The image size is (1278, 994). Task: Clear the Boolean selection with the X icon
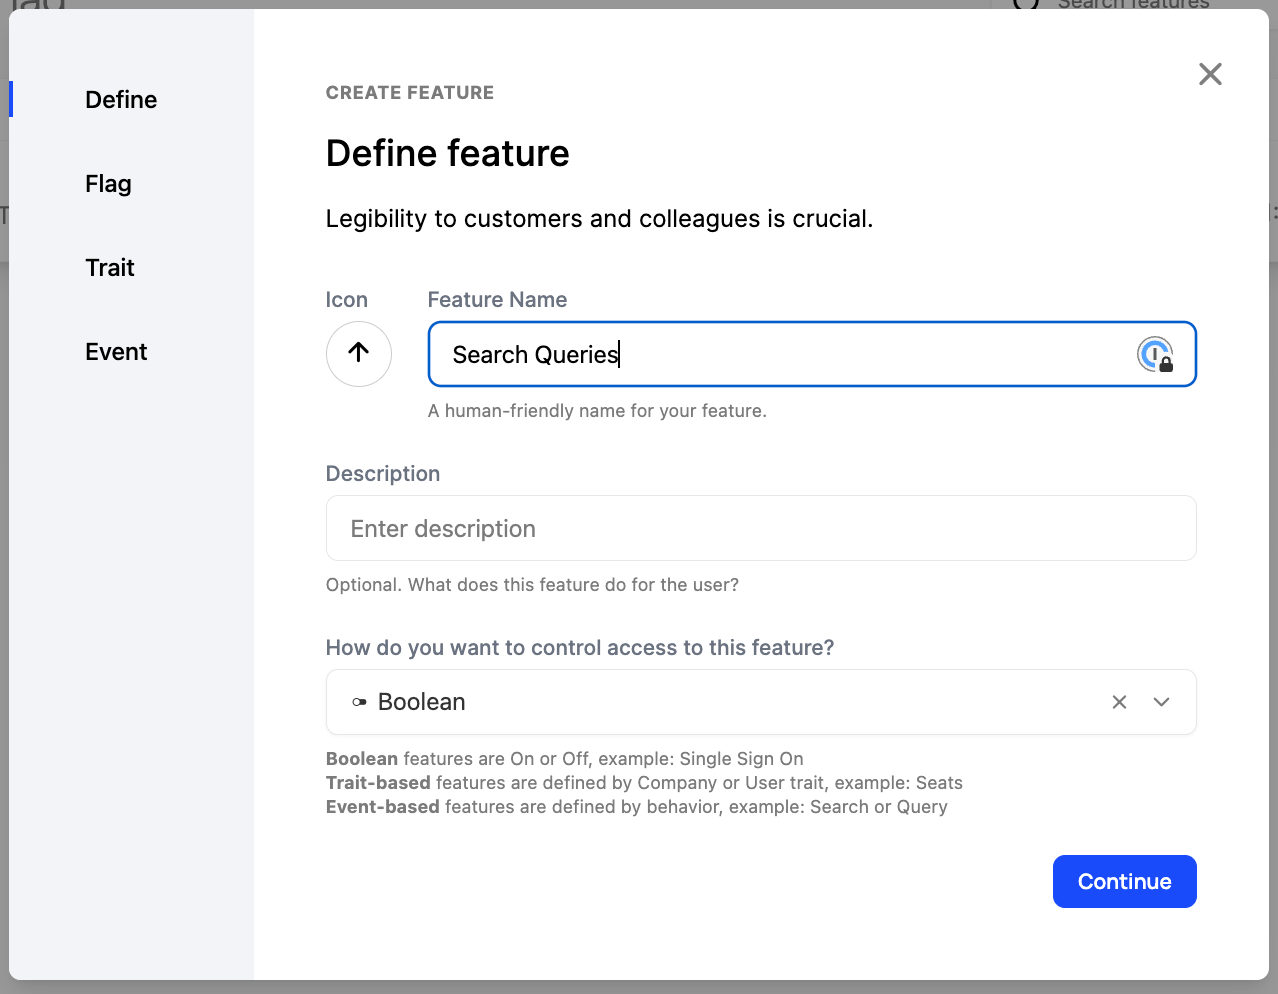pyautogui.click(x=1119, y=702)
